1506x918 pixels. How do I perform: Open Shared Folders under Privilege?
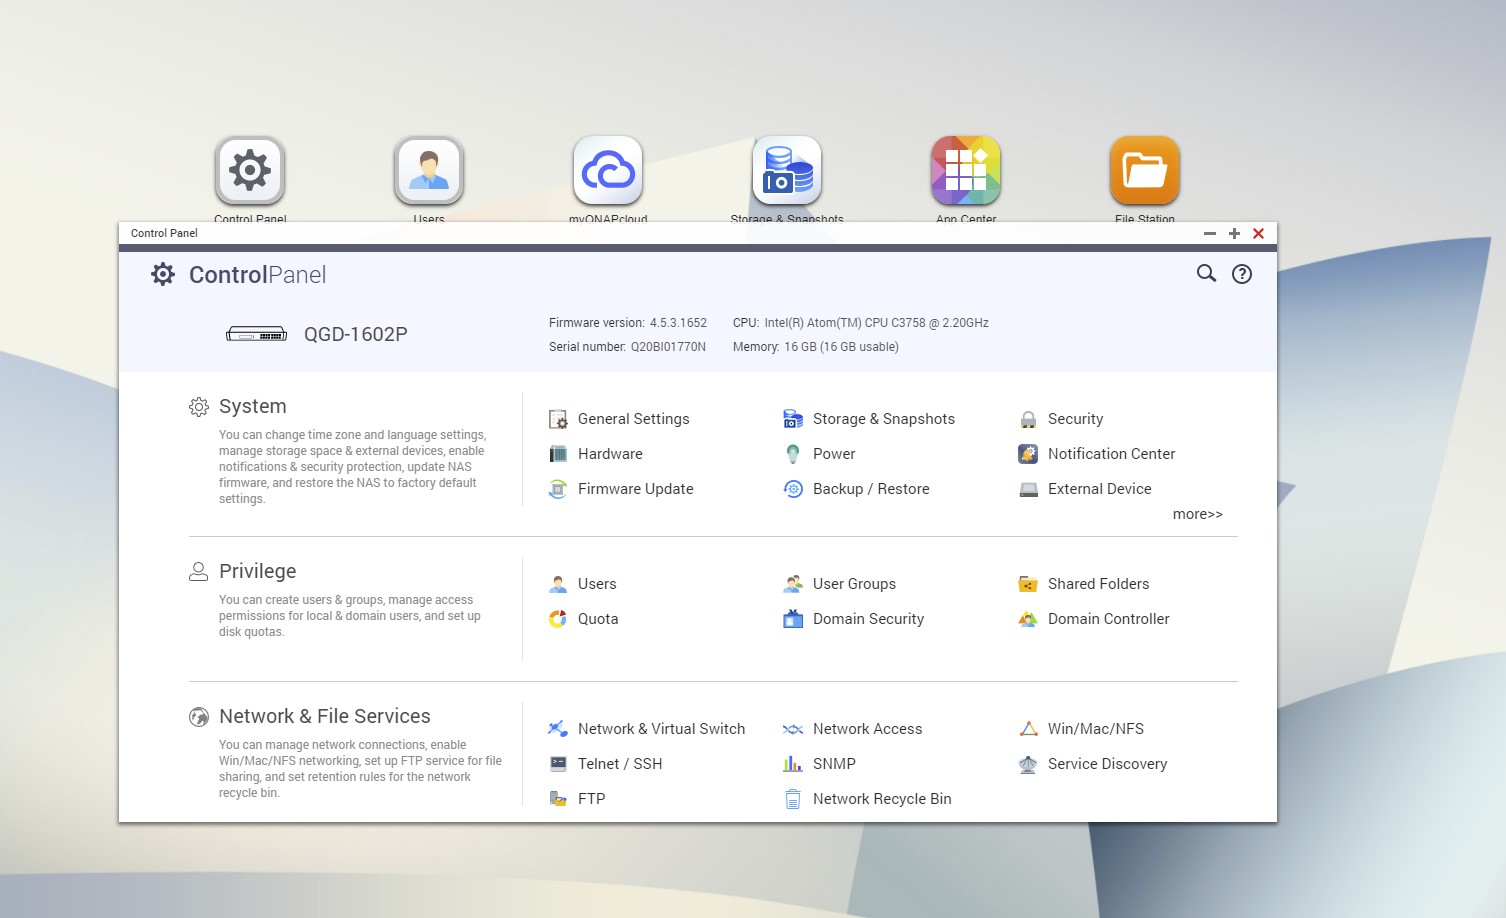pos(1098,584)
